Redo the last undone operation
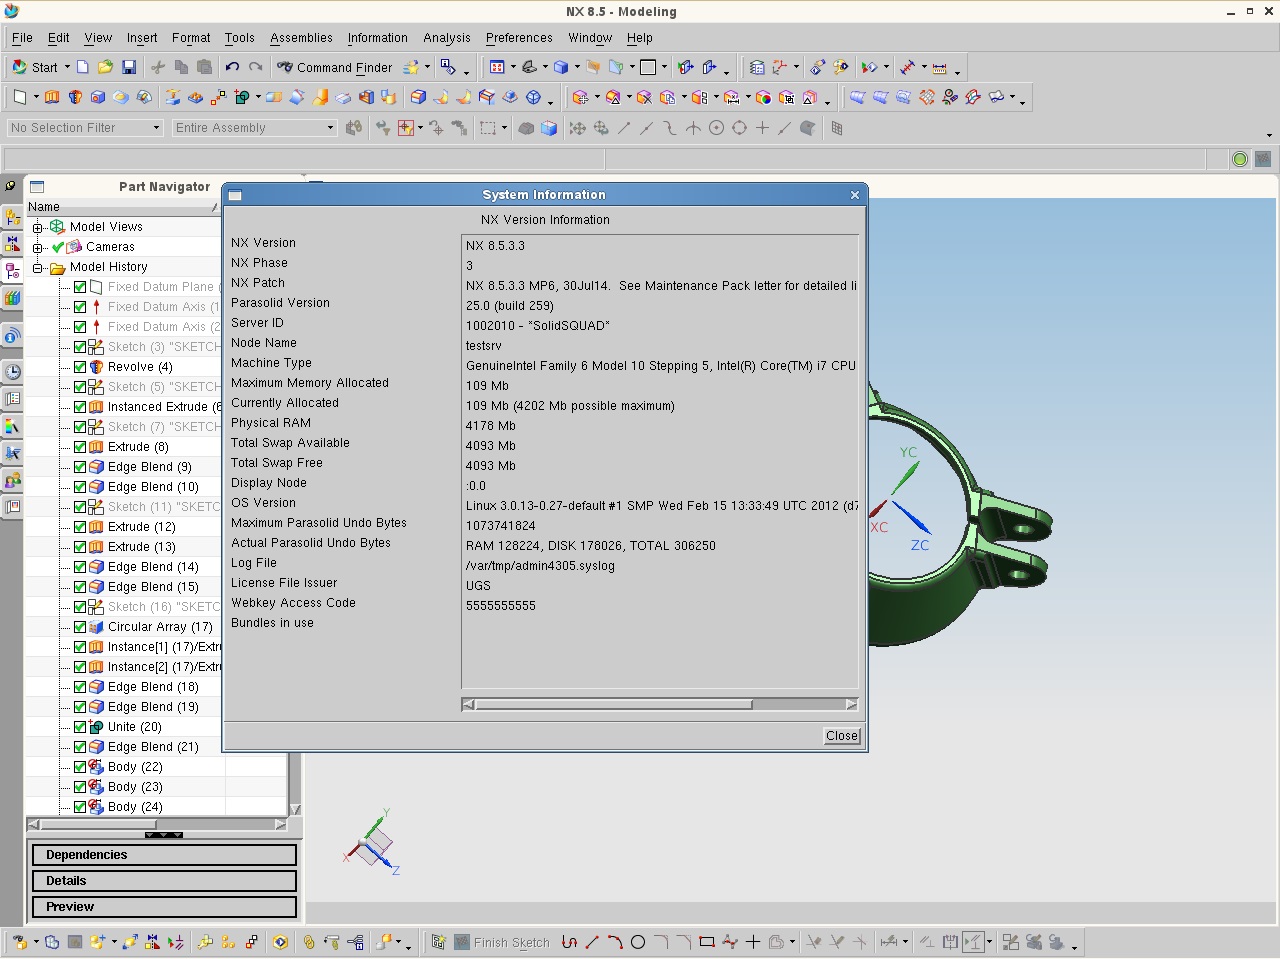1280x959 pixels. 256,68
